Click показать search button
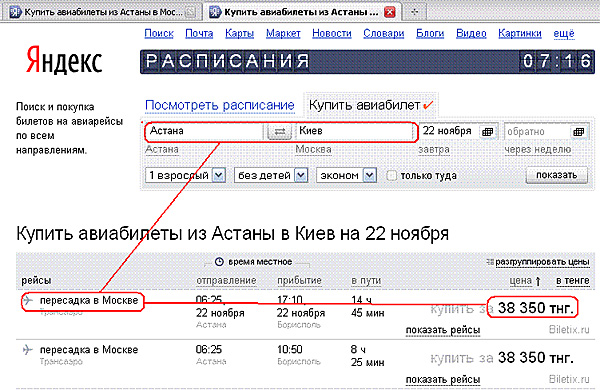The image size is (600, 390). point(556,175)
